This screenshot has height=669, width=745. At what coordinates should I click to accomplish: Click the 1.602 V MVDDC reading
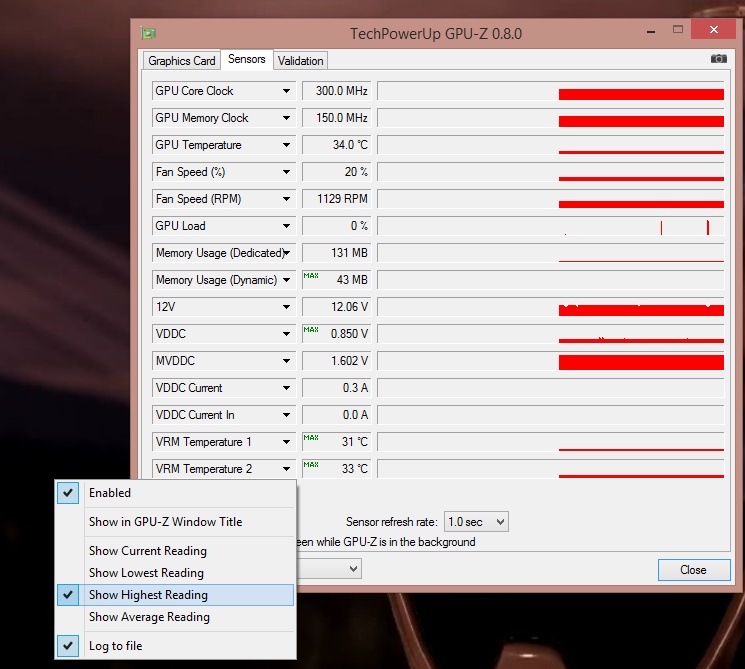tap(336, 361)
